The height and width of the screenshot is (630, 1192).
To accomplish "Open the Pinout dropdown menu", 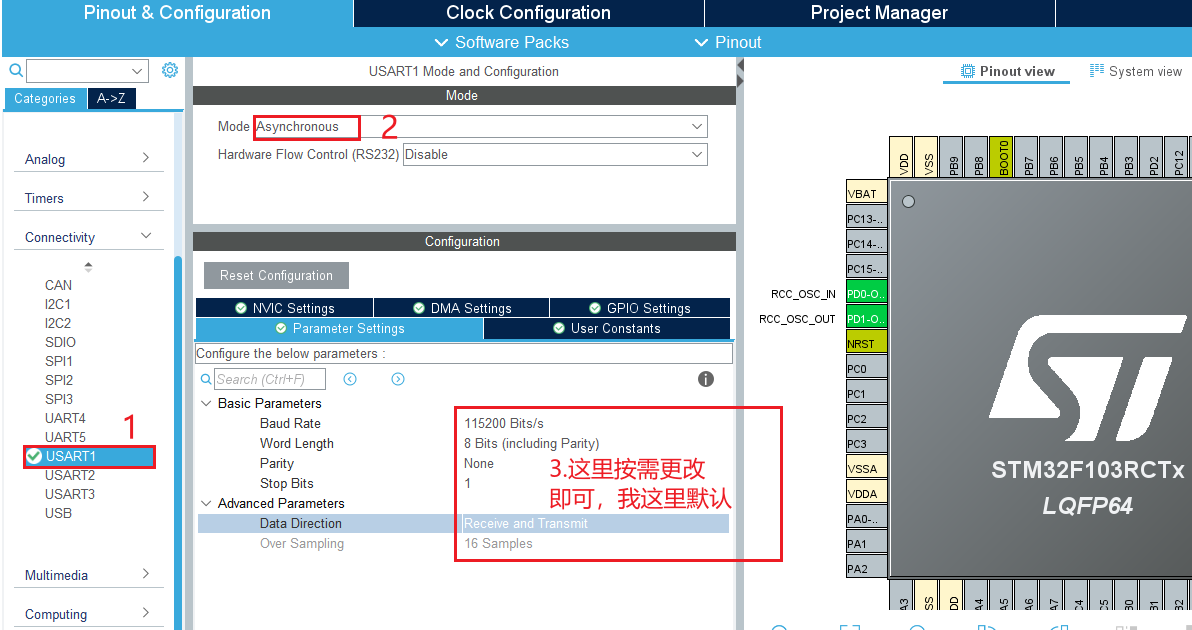I will point(728,43).
